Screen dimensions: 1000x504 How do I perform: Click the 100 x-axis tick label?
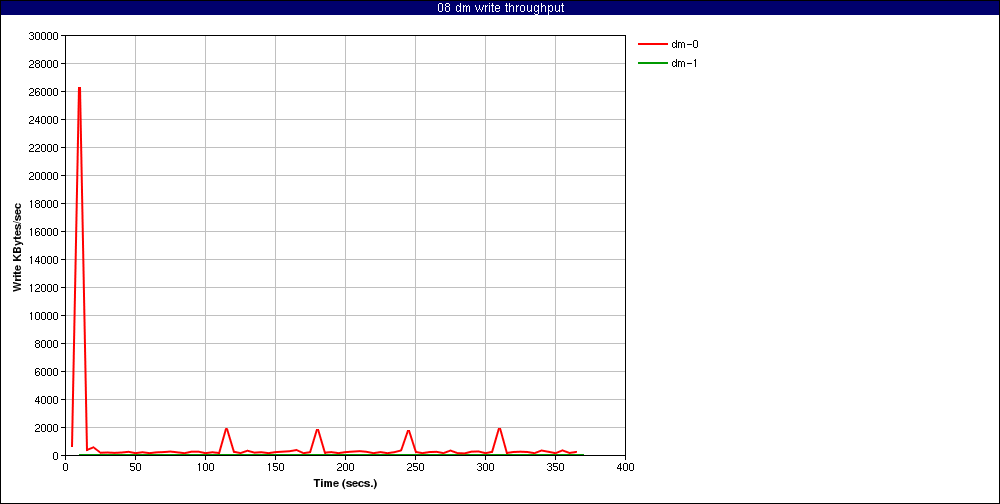coord(205,467)
